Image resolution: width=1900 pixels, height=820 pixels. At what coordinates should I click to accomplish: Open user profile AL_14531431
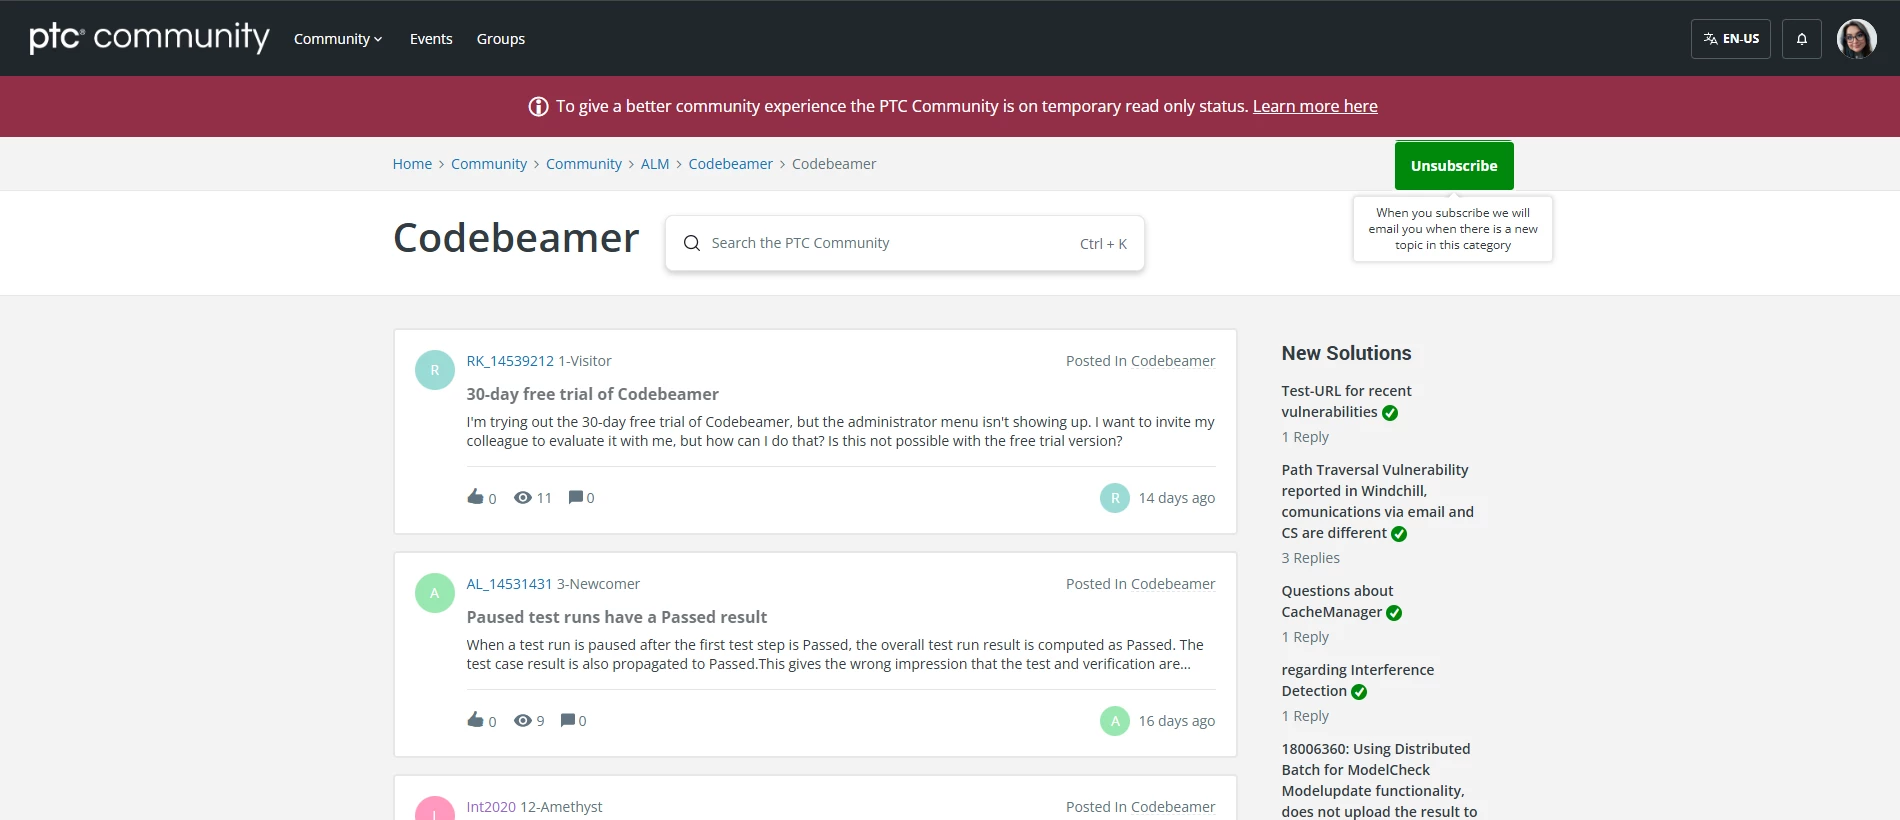point(509,584)
